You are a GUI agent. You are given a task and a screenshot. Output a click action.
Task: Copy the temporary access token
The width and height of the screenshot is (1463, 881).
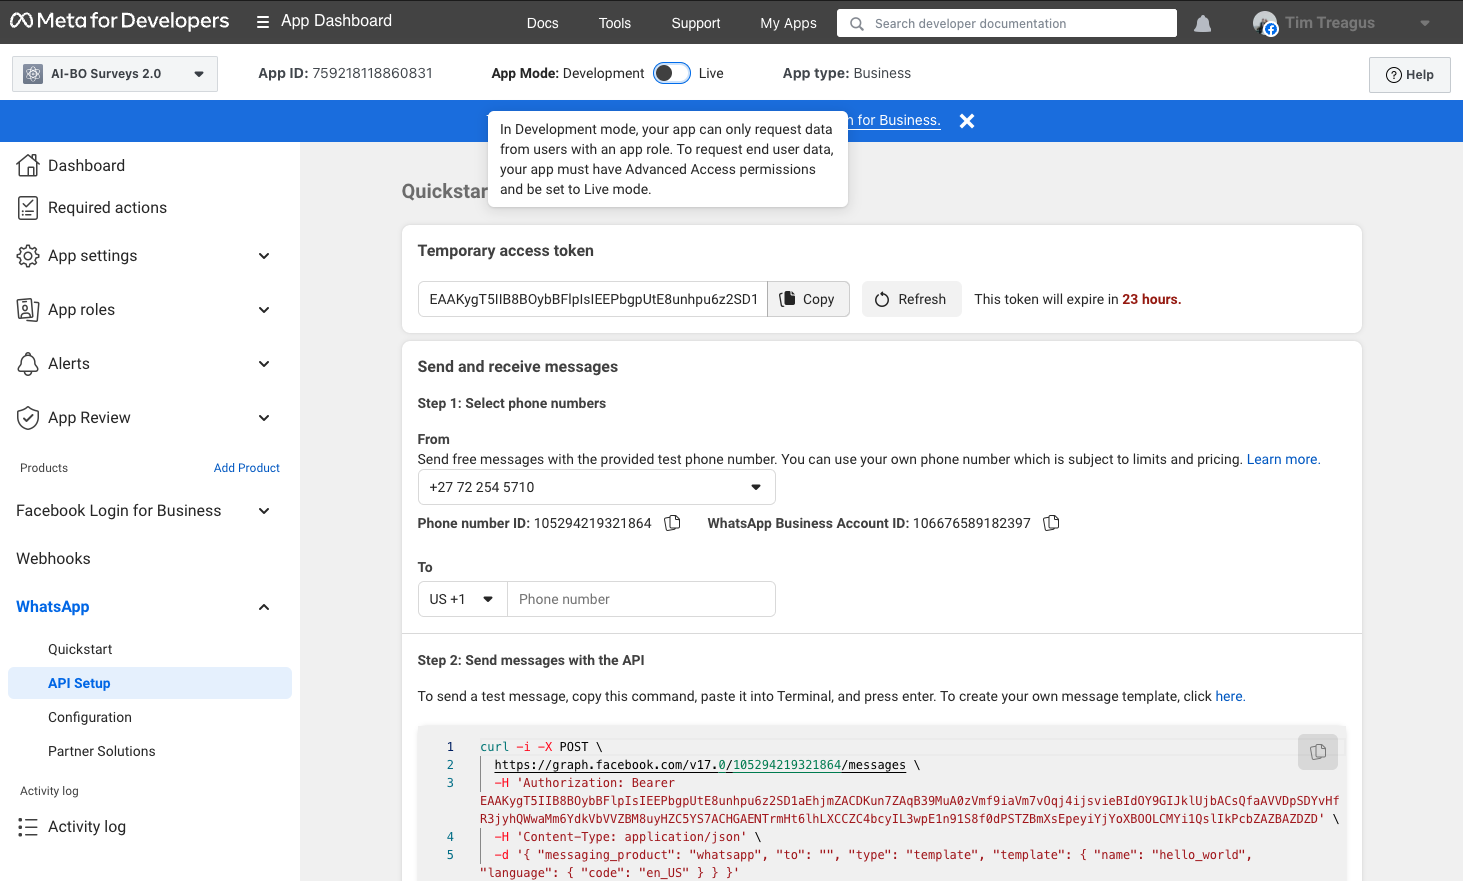[x=808, y=299]
